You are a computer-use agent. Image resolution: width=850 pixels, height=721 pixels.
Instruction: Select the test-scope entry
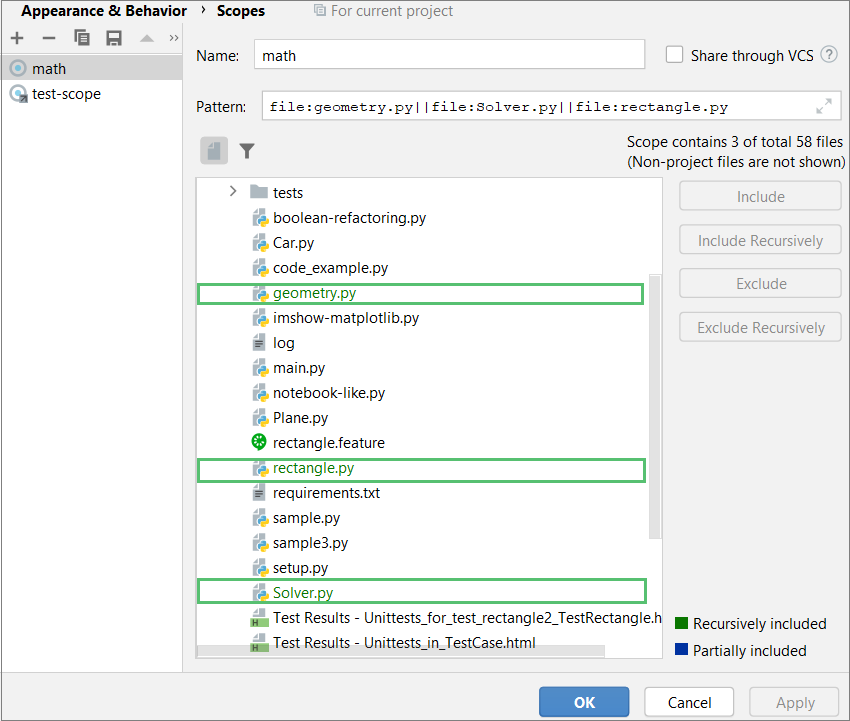(58, 93)
